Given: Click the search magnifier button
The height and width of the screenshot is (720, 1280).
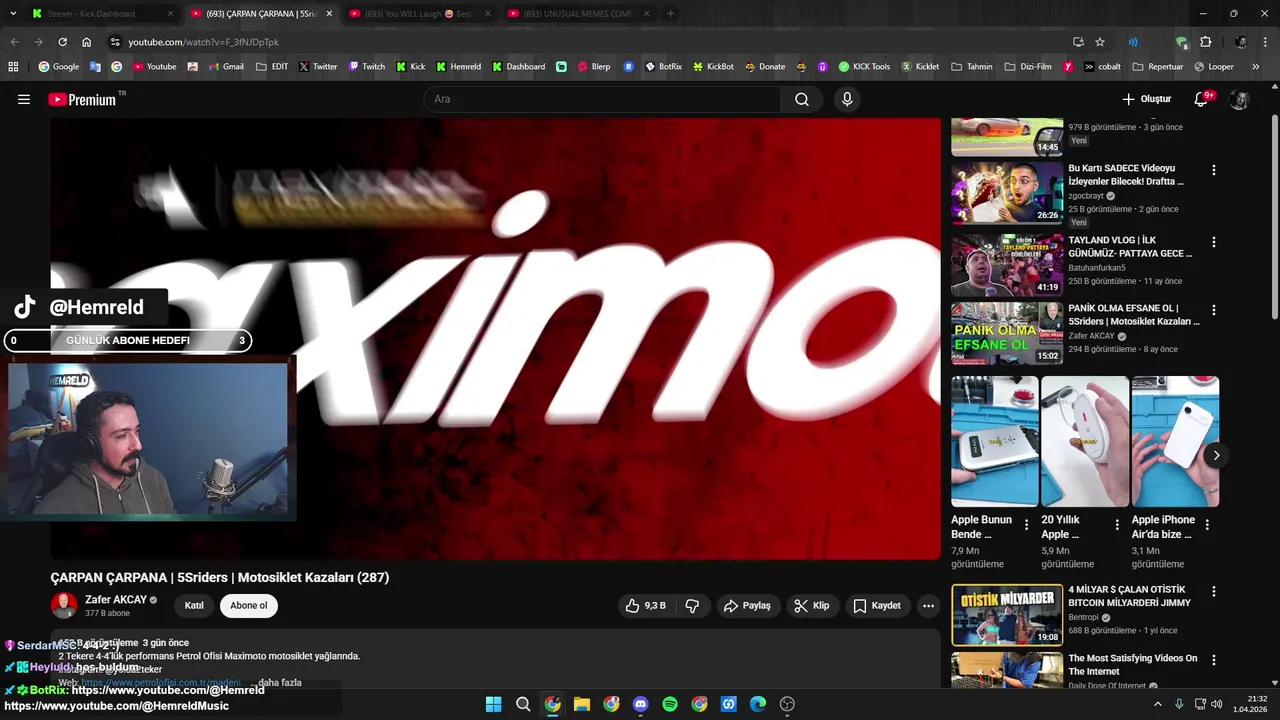Looking at the screenshot, I should (x=802, y=99).
